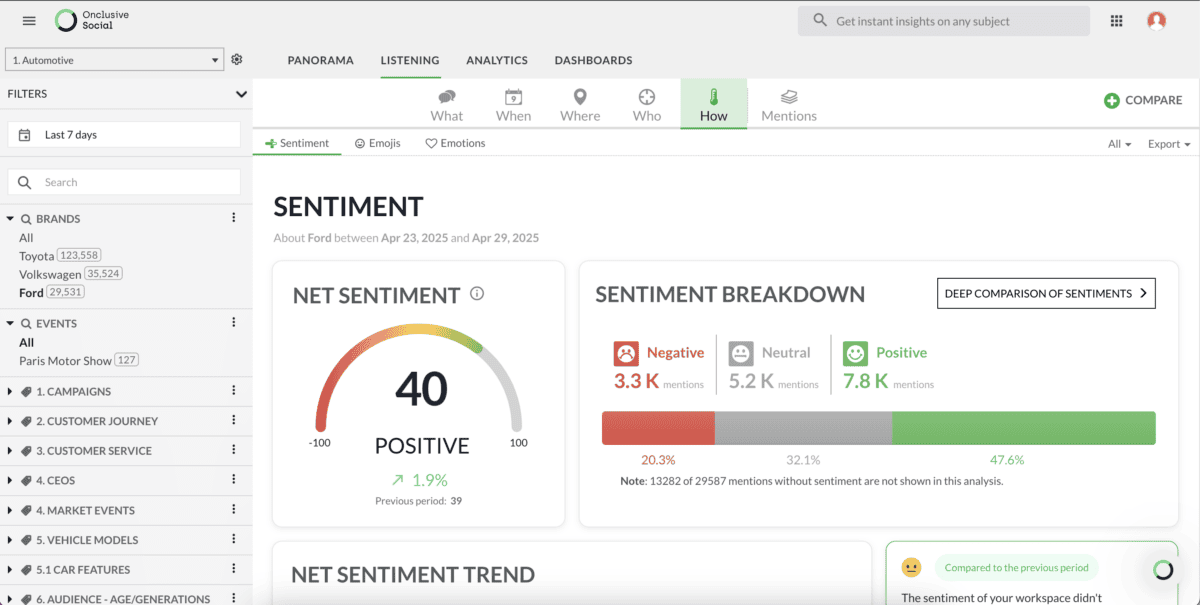This screenshot has width=1200, height=605.
Task: Open 3. Customer Service options menu
Action: click(234, 450)
